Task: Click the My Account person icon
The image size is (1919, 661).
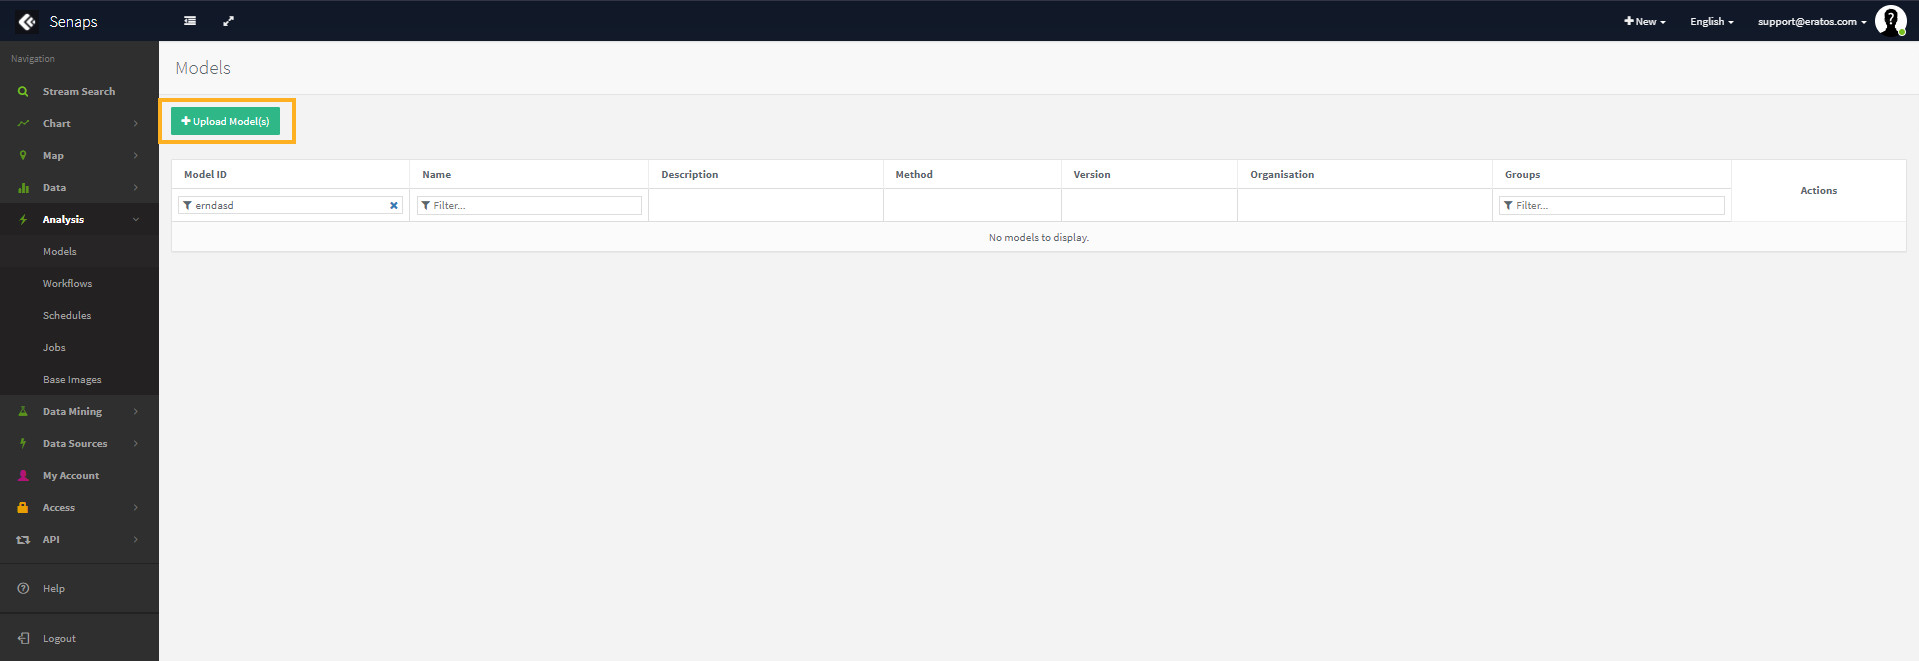Action: [23, 475]
